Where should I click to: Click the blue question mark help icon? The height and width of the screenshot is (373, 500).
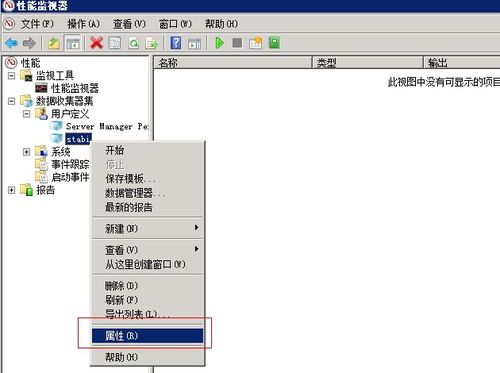tap(176, 43)
